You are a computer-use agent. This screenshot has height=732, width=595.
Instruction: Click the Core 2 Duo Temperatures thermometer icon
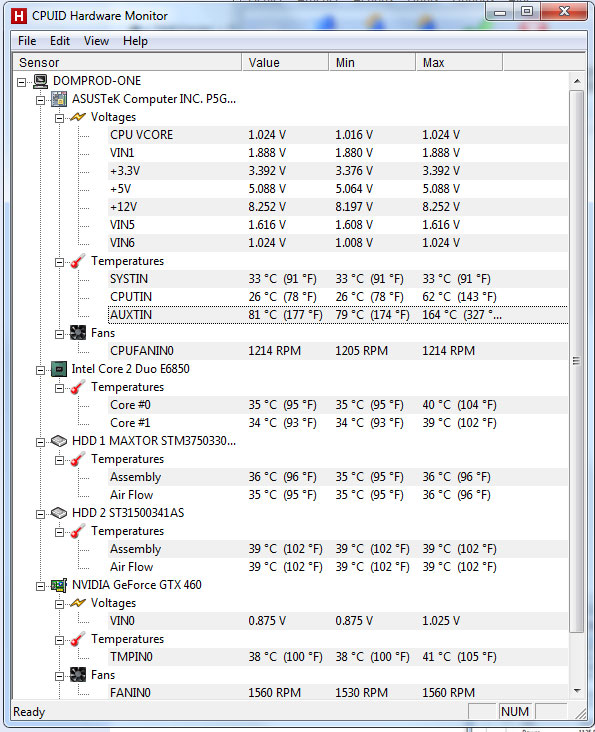(78, 387)
